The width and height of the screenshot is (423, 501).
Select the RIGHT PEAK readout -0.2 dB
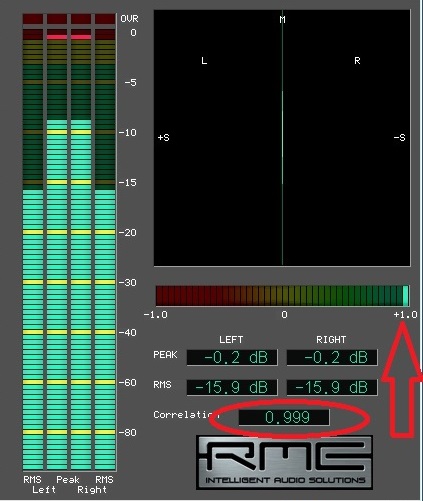[x=332, y=358]
